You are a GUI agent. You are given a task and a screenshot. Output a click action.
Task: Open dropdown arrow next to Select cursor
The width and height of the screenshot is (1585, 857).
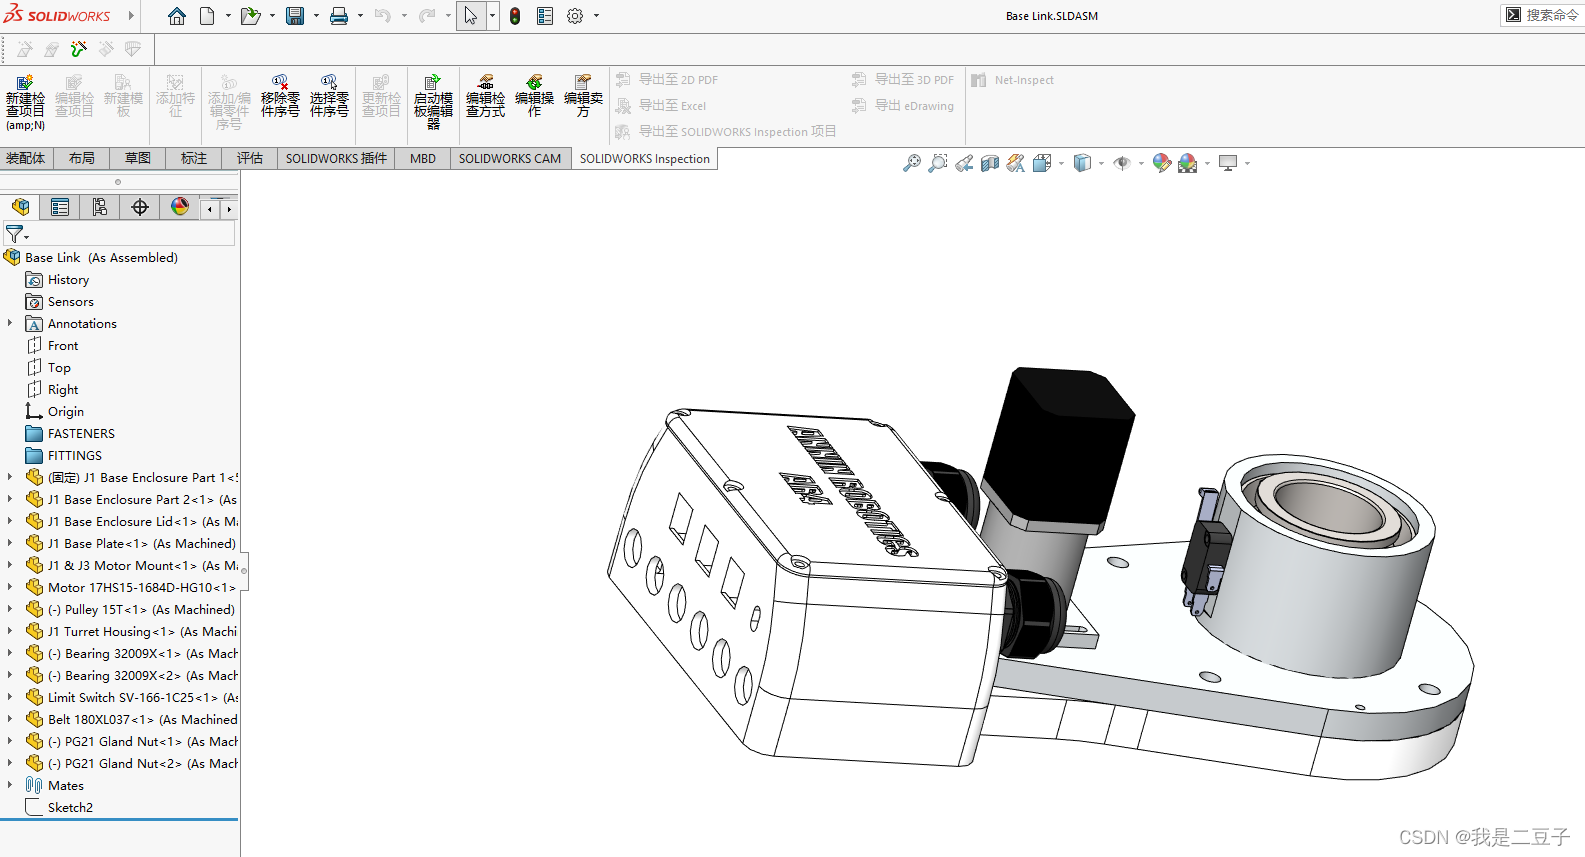point(492,16)
